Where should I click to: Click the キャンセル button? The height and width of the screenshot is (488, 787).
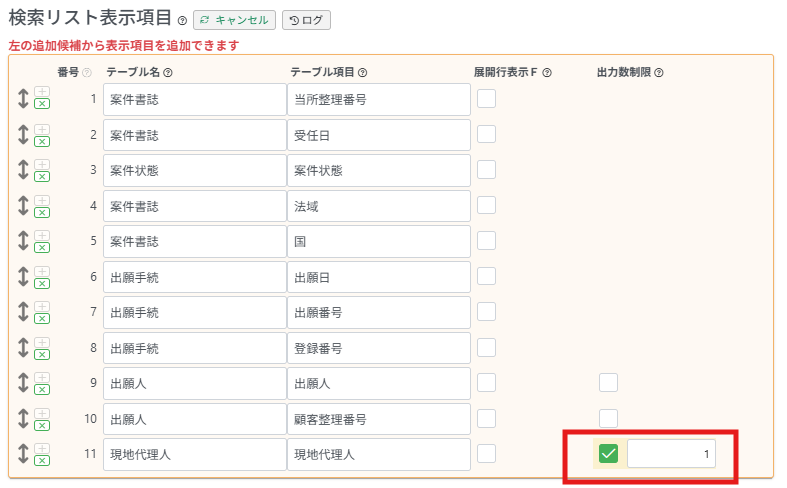(234, 20)
